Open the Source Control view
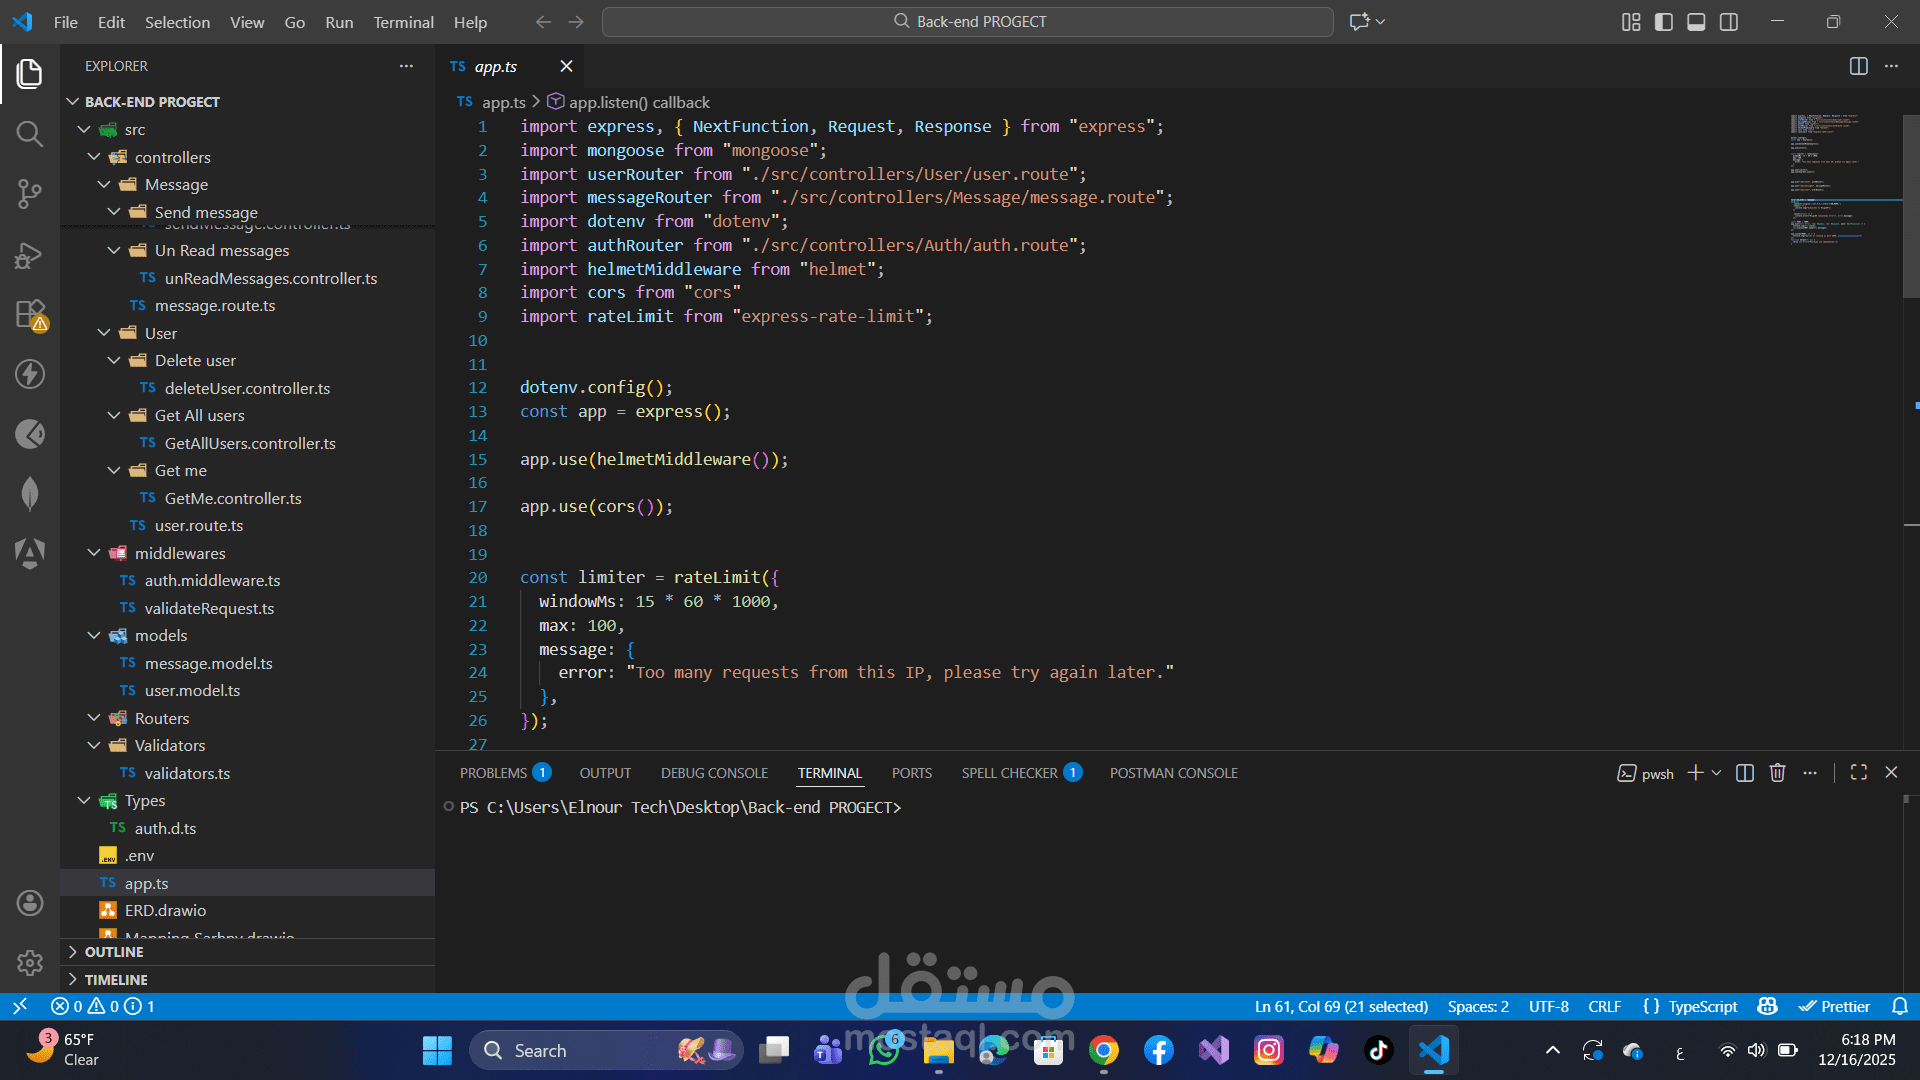 coord(30,194)
